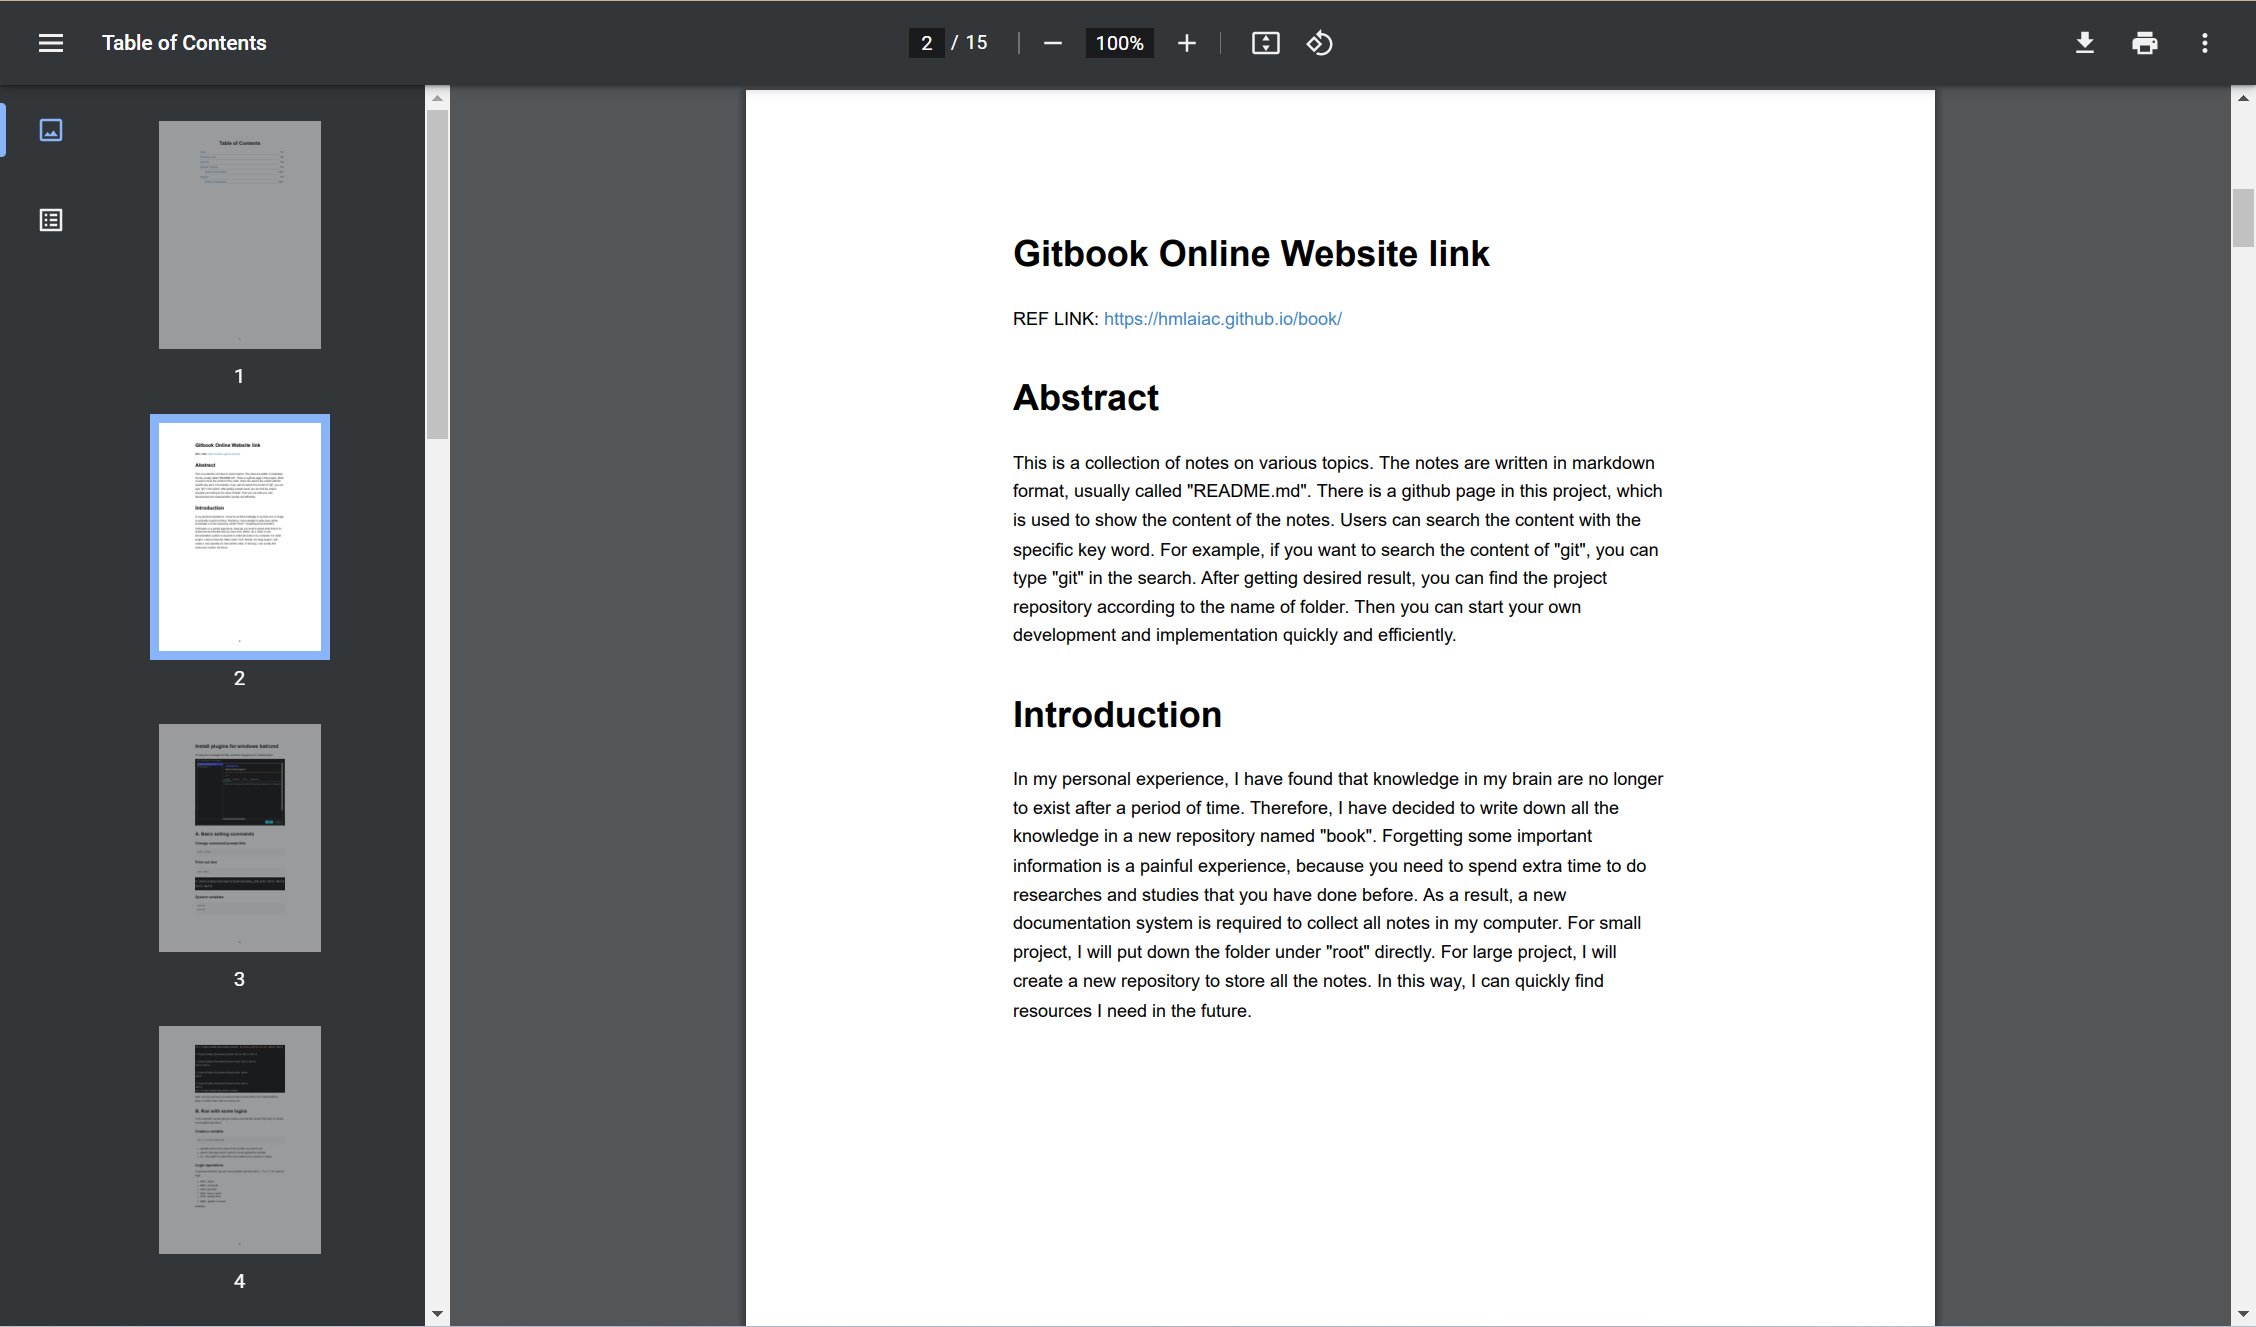The width and height of the screenshot is (2256, 1327).
Task: Click the Gitbook Online Website link heading
Action: pyautogui.click(x=1251, y=254)
